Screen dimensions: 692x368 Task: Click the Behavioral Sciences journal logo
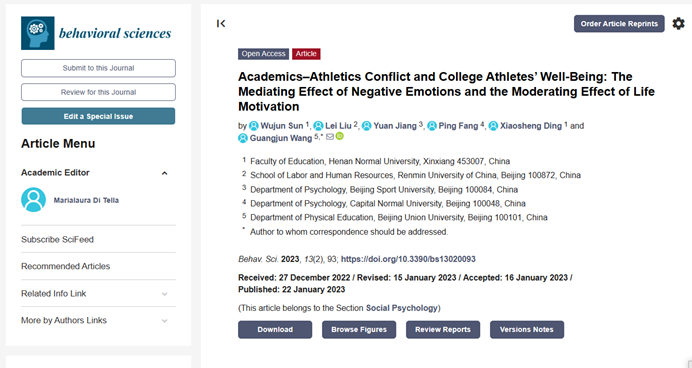point(96,33)
